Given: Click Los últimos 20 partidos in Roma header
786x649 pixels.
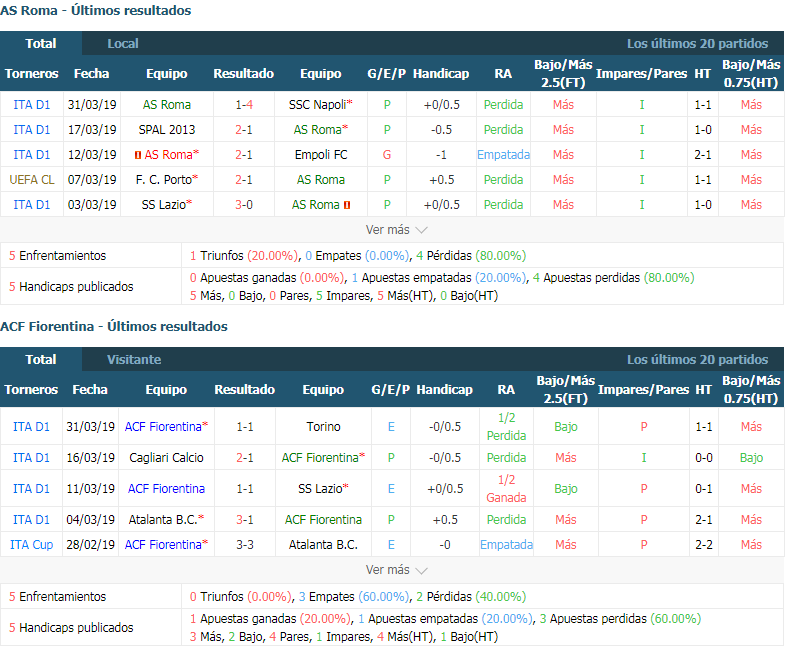Looking at the screenshot, I should 697,44.
